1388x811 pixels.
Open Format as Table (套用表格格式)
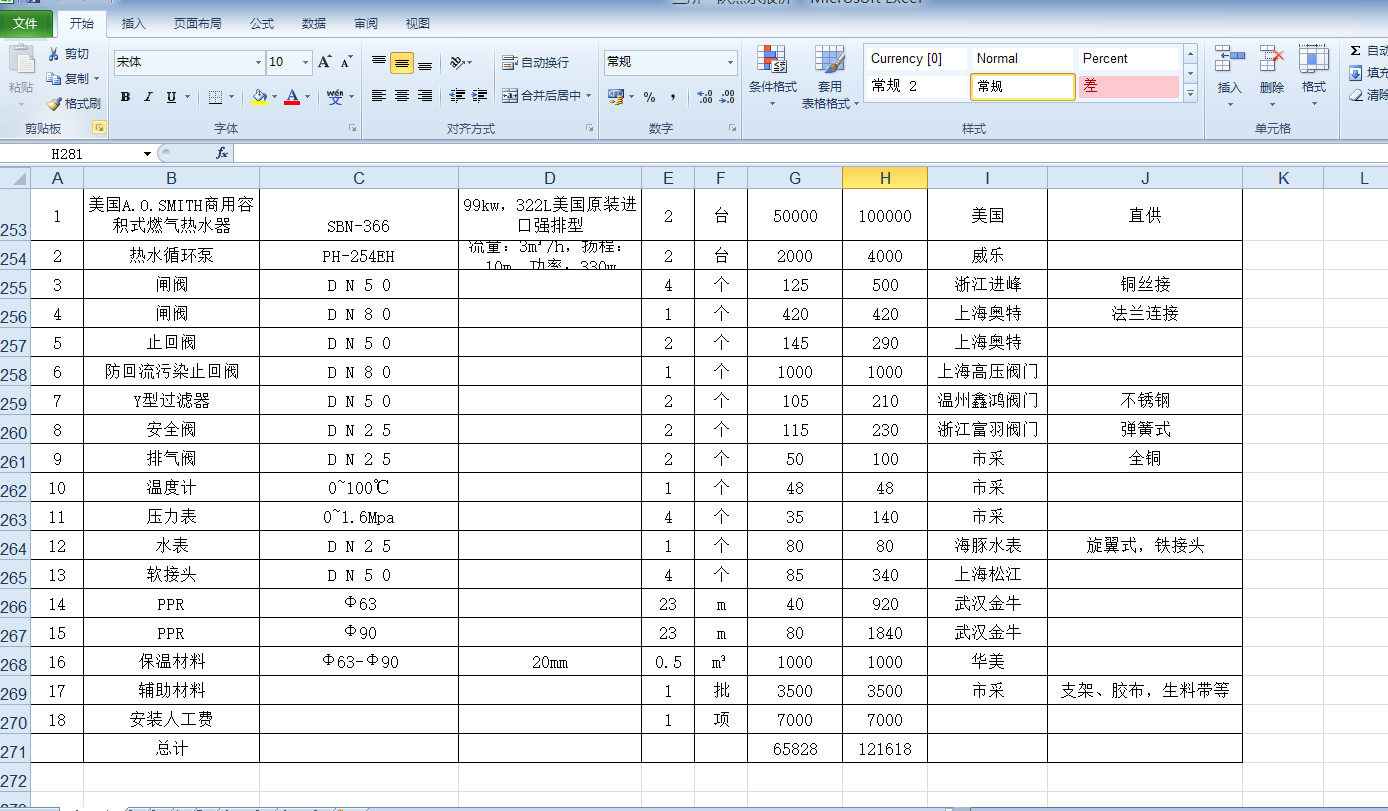point(830,77)
